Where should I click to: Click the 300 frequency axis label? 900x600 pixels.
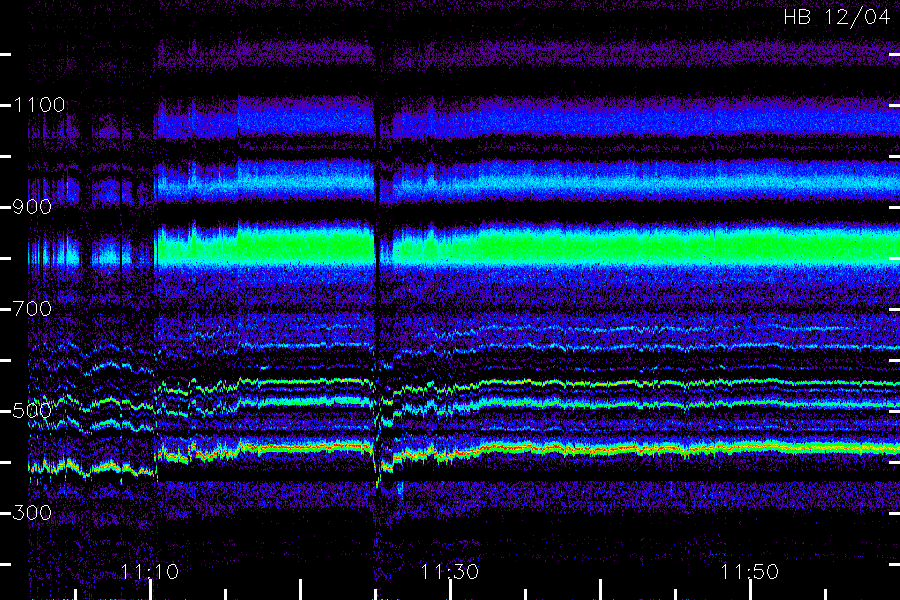(32, 513)
